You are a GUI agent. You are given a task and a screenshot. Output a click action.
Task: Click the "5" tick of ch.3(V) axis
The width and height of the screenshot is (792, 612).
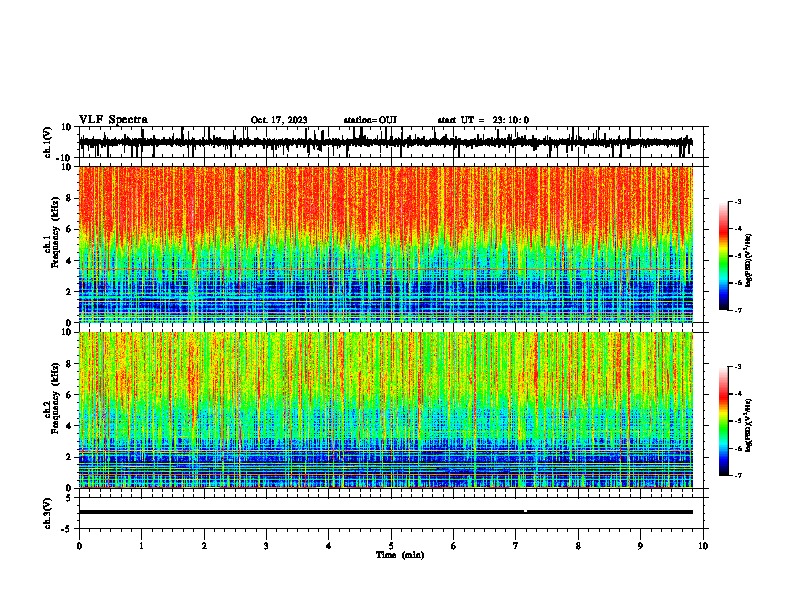[x=69, y=498]
